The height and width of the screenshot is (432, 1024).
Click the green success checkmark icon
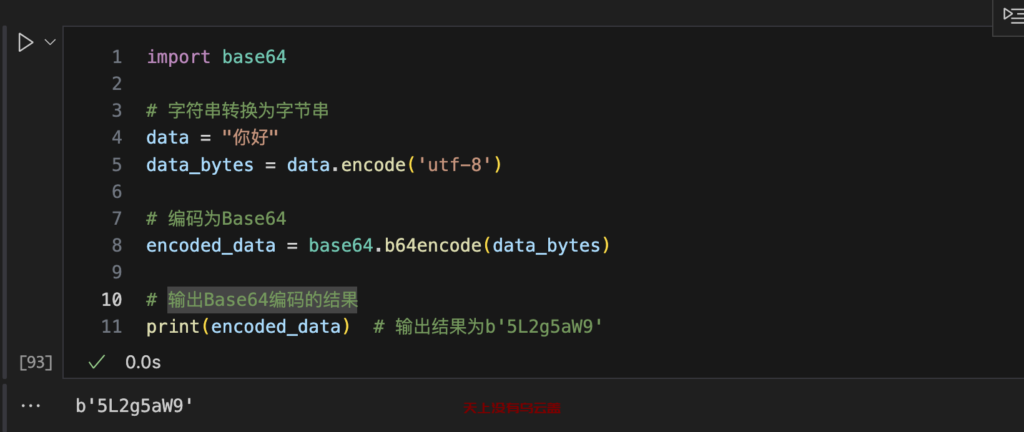tap(97, 362)
